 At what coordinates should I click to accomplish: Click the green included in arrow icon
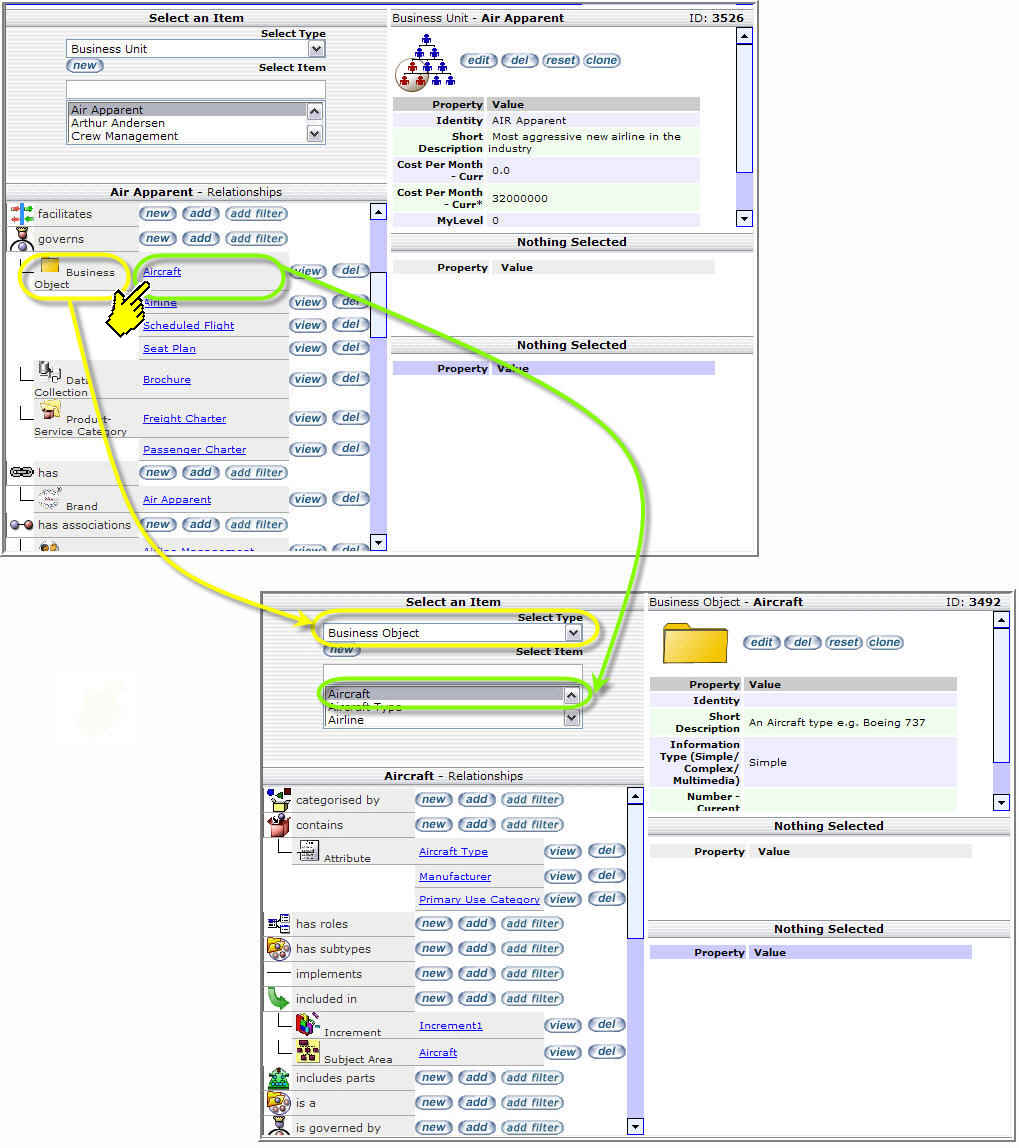coord(279,999)
